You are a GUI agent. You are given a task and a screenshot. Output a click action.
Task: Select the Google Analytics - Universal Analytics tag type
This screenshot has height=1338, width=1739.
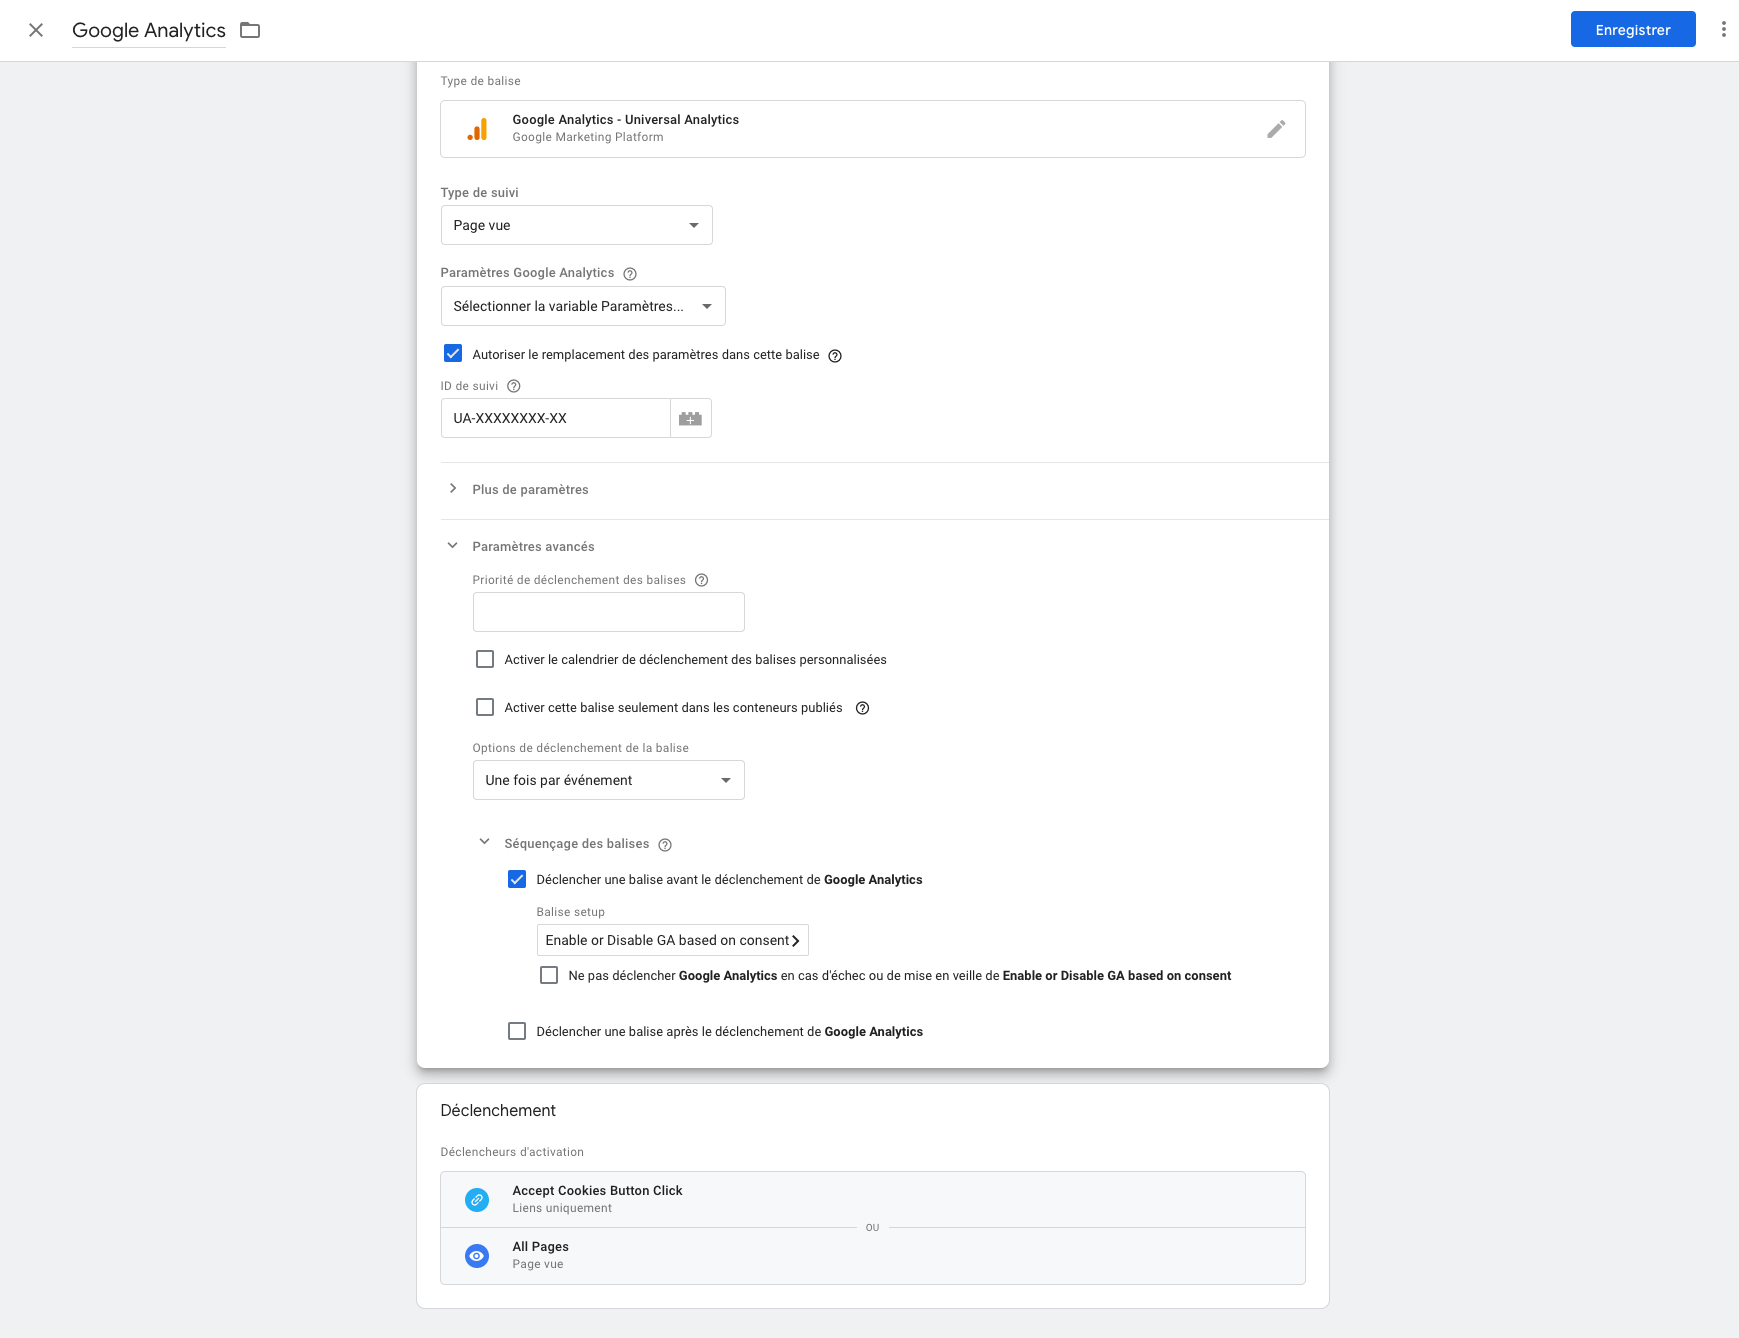[873, 129]
